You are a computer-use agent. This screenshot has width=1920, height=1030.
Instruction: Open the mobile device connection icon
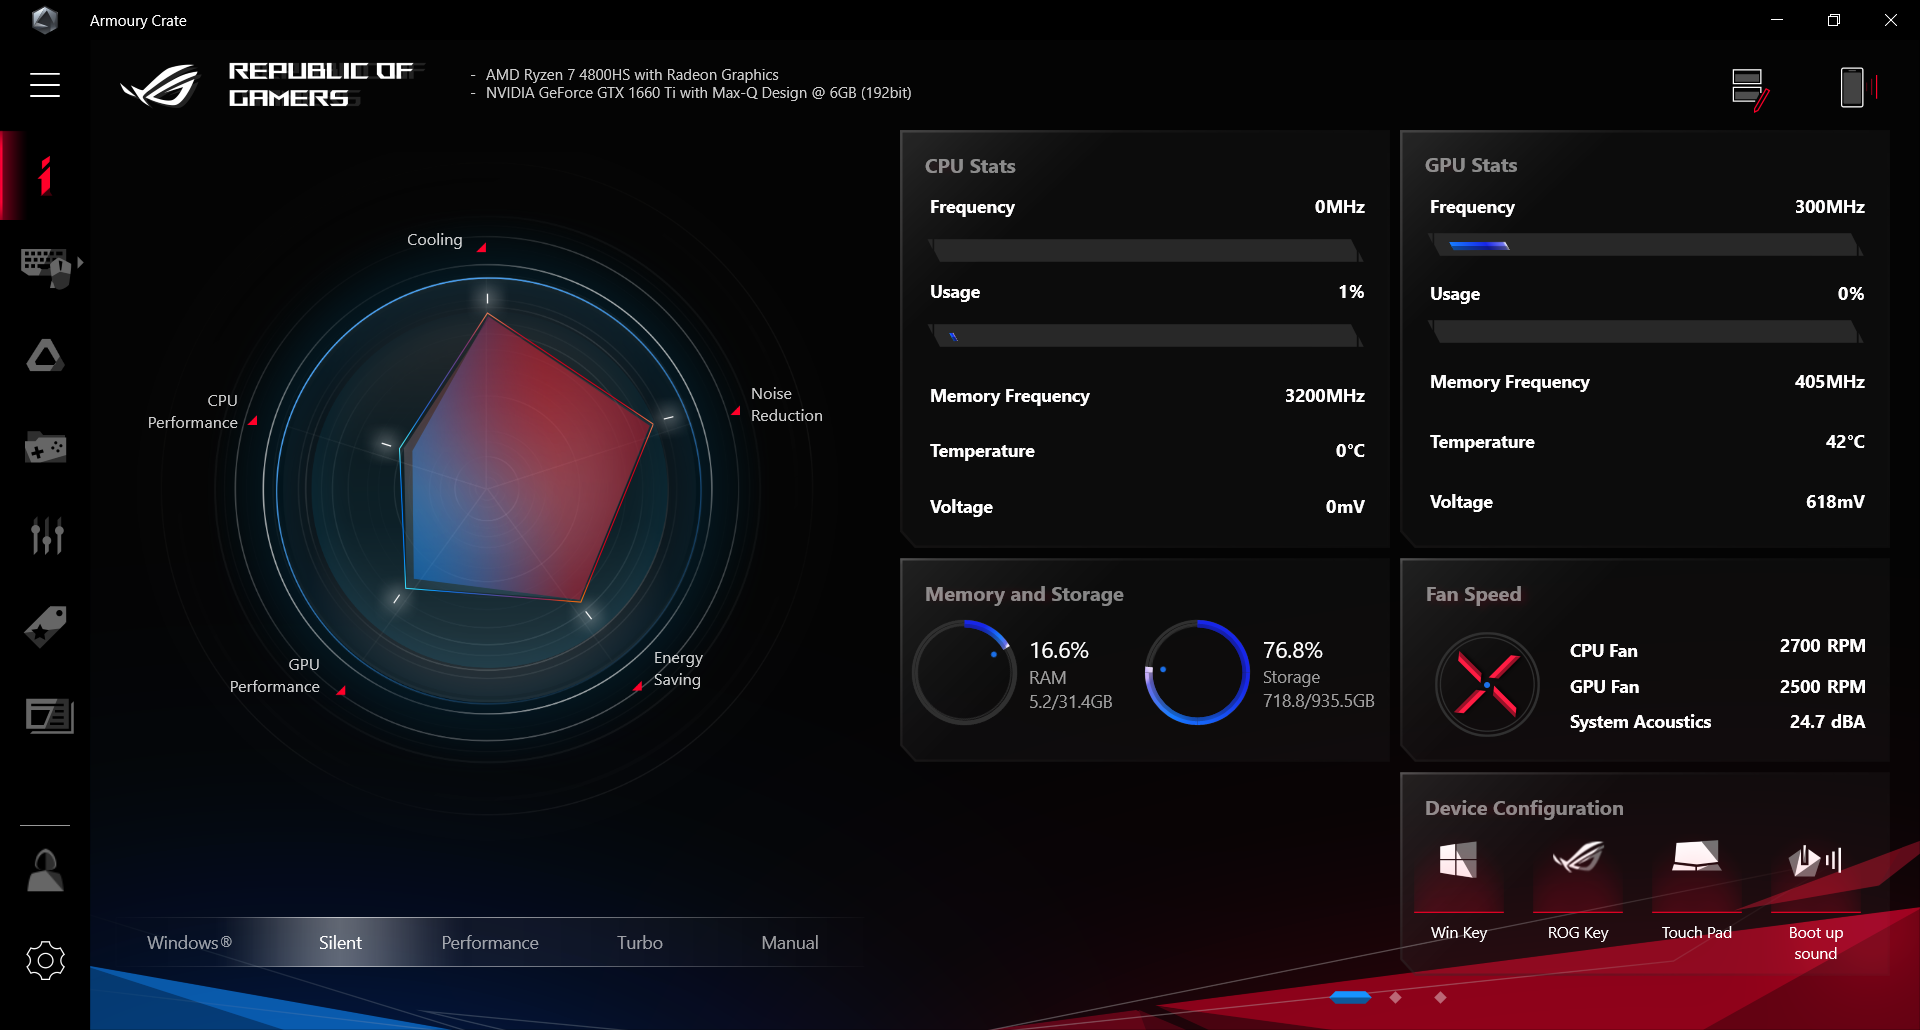(x=1858, y=87)
